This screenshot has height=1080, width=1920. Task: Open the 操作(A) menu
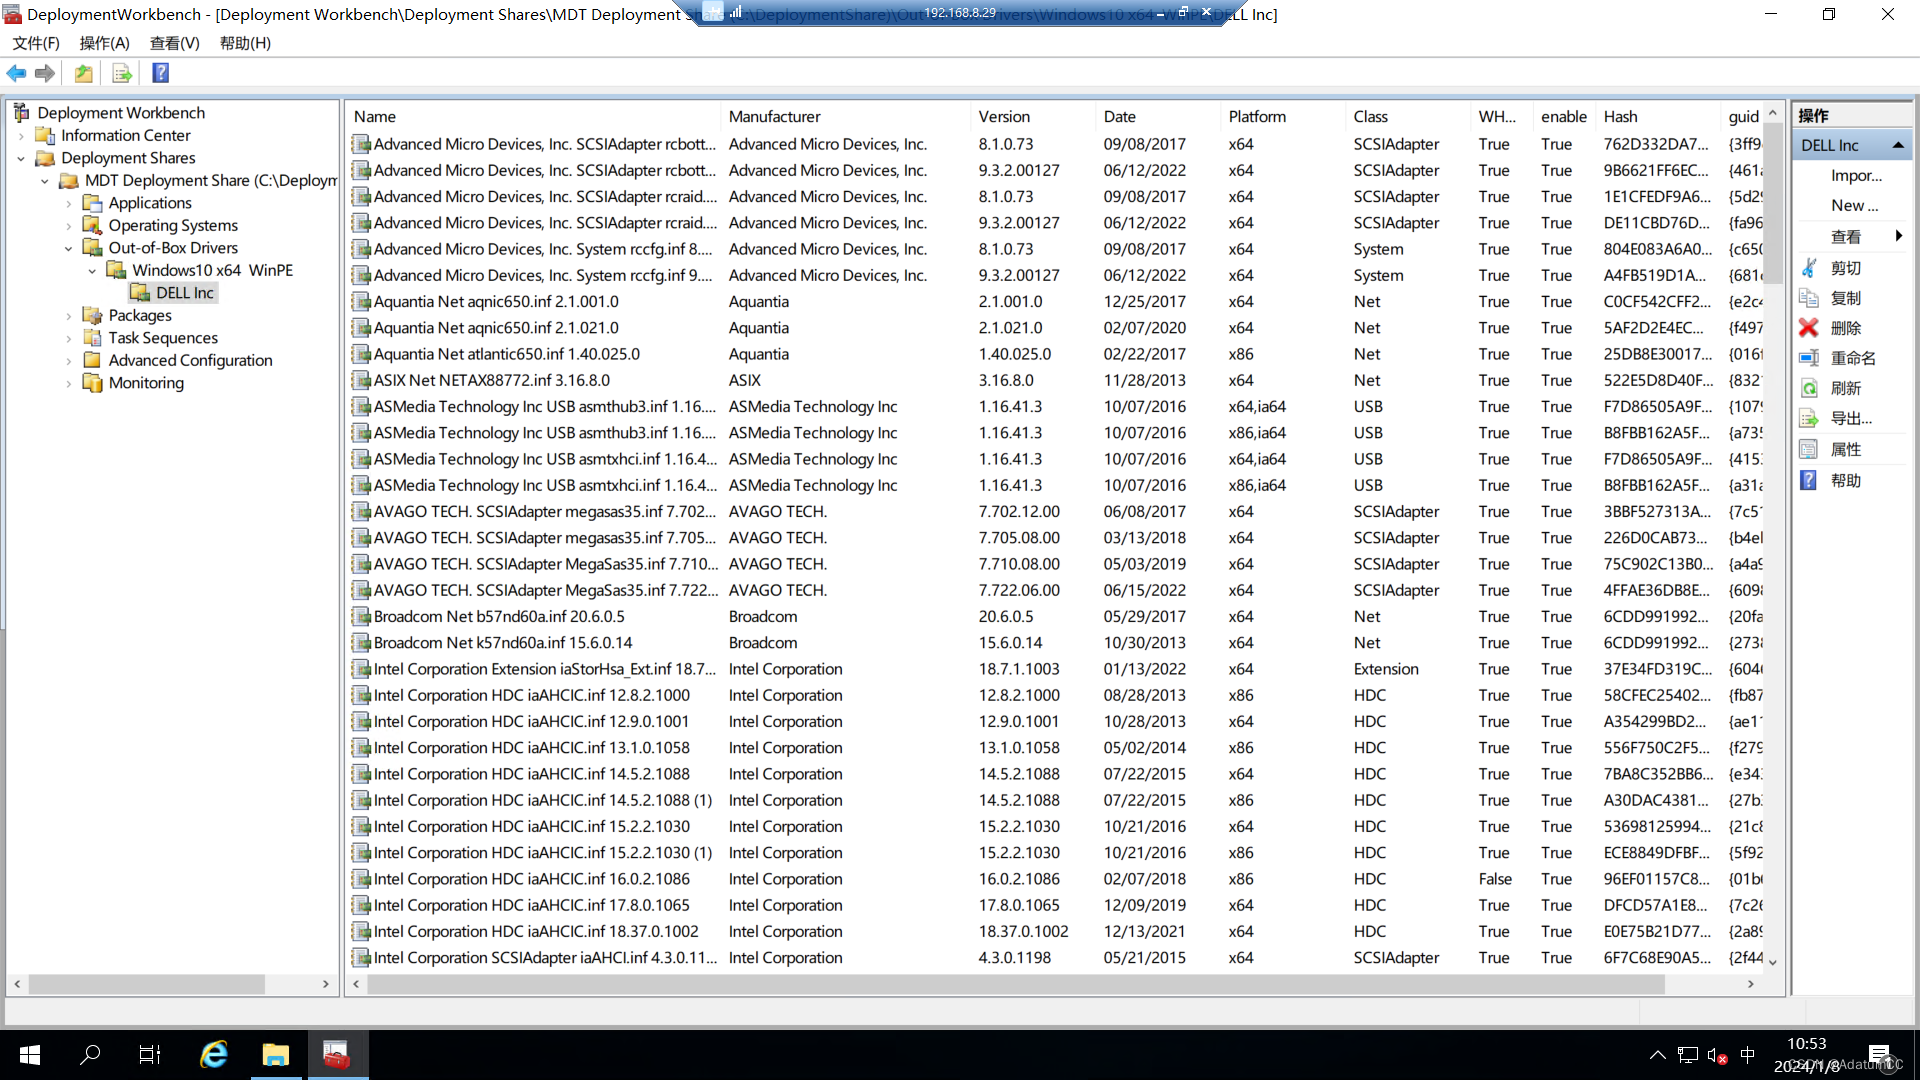104,43
